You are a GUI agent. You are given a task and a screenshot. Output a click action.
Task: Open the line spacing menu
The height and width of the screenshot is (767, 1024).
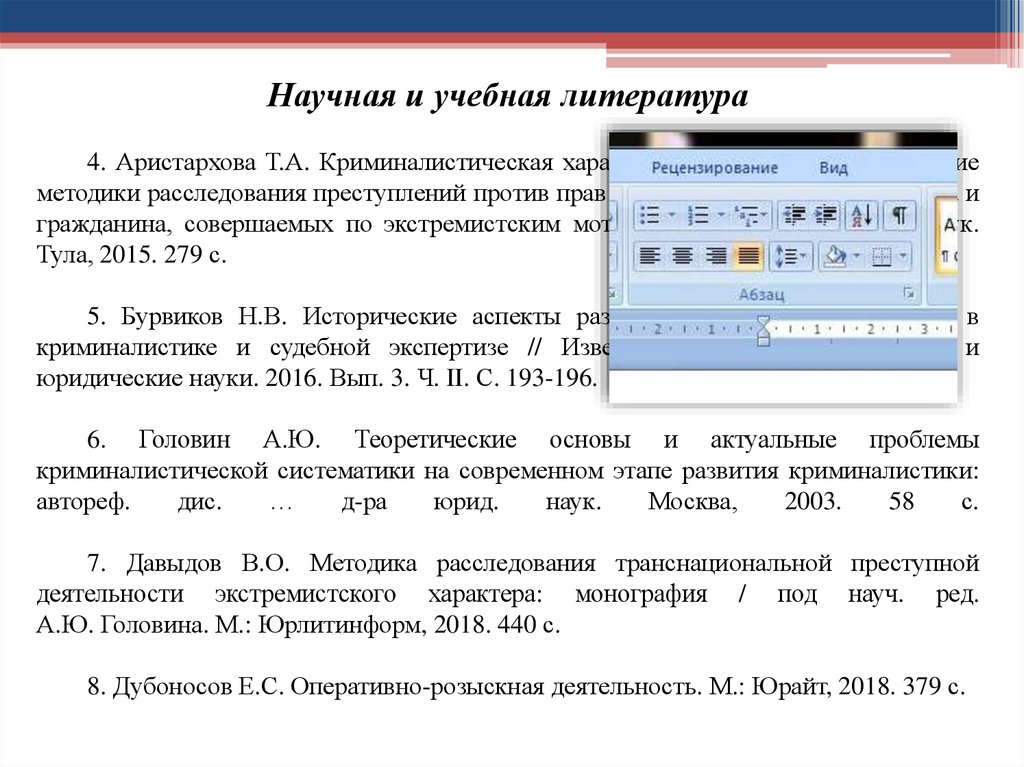click(791, 255)
